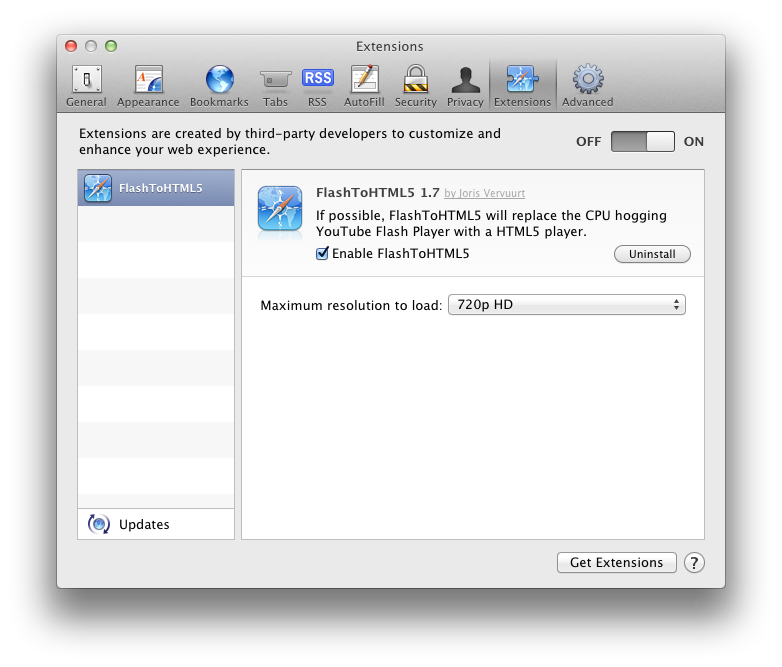Select FlashToHTML5 in the extensions list
The width and height of the screenshot is (782, 667).
[156, 188]
